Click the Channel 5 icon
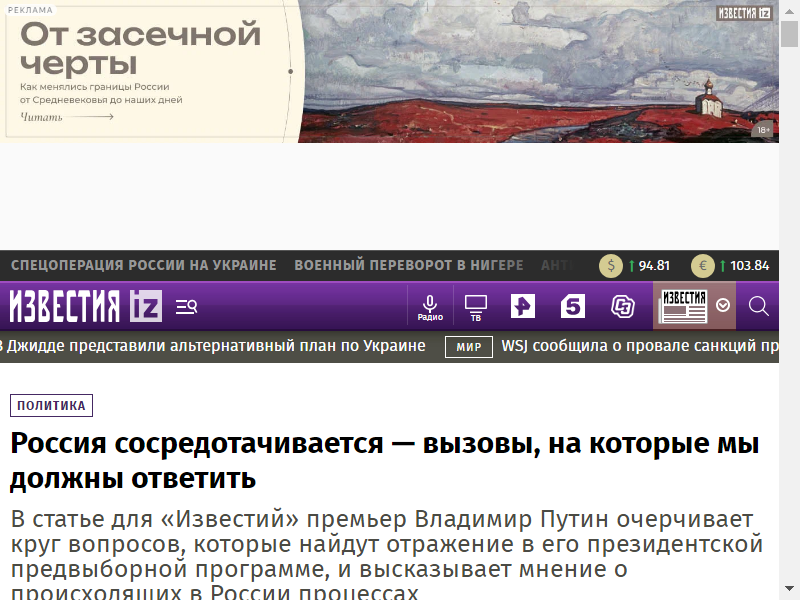Image resolution: width=800 pixels, height=600 pixels. pyautogui.click(x=572, y=306)
